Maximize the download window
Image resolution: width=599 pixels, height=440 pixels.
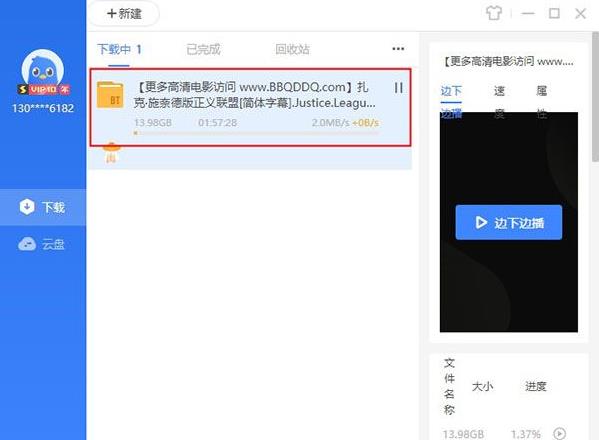point(554,14)
